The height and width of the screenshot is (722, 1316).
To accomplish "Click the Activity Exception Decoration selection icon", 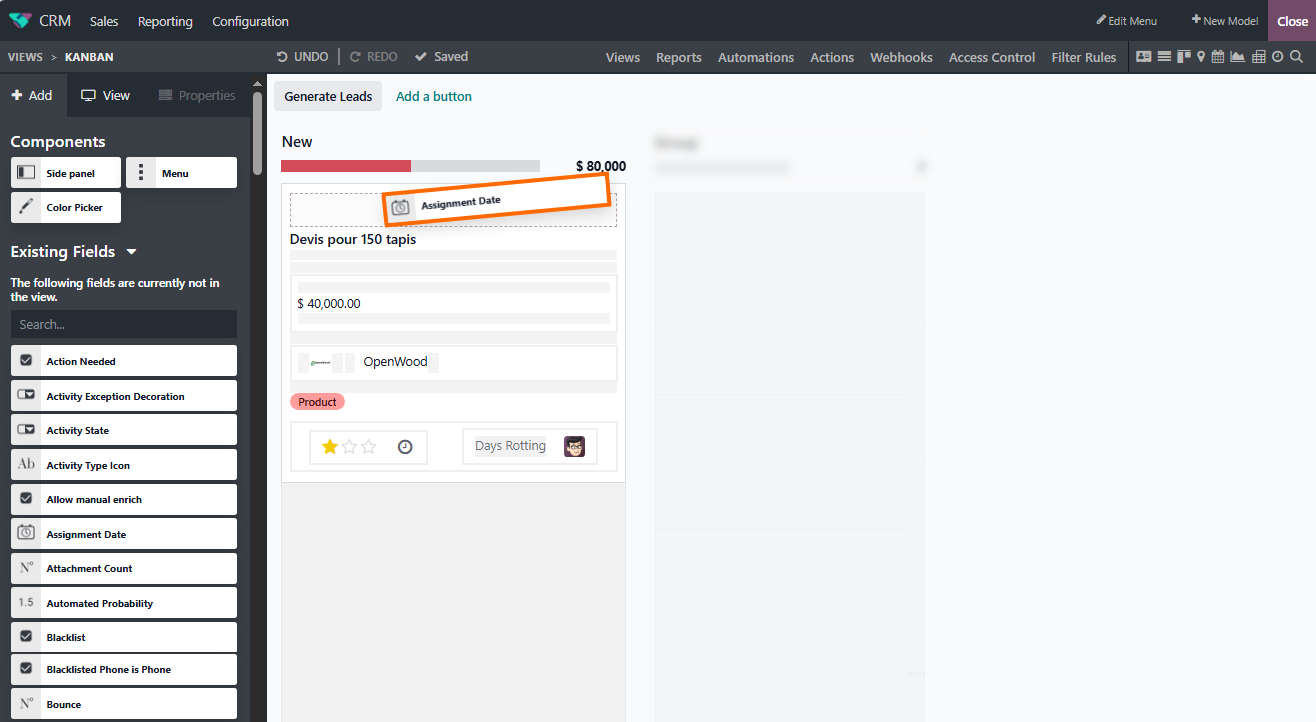I will click(x=27, y=396).
